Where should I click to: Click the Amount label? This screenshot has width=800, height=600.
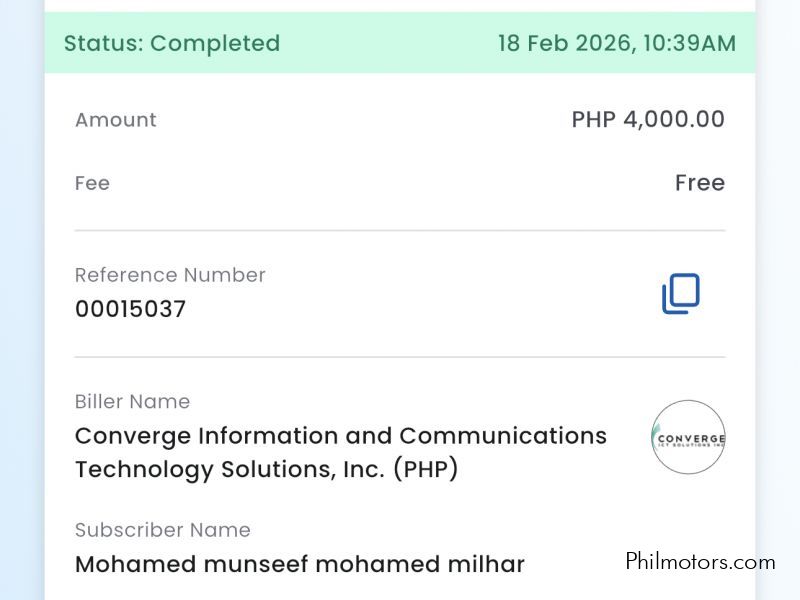(116, 120)
